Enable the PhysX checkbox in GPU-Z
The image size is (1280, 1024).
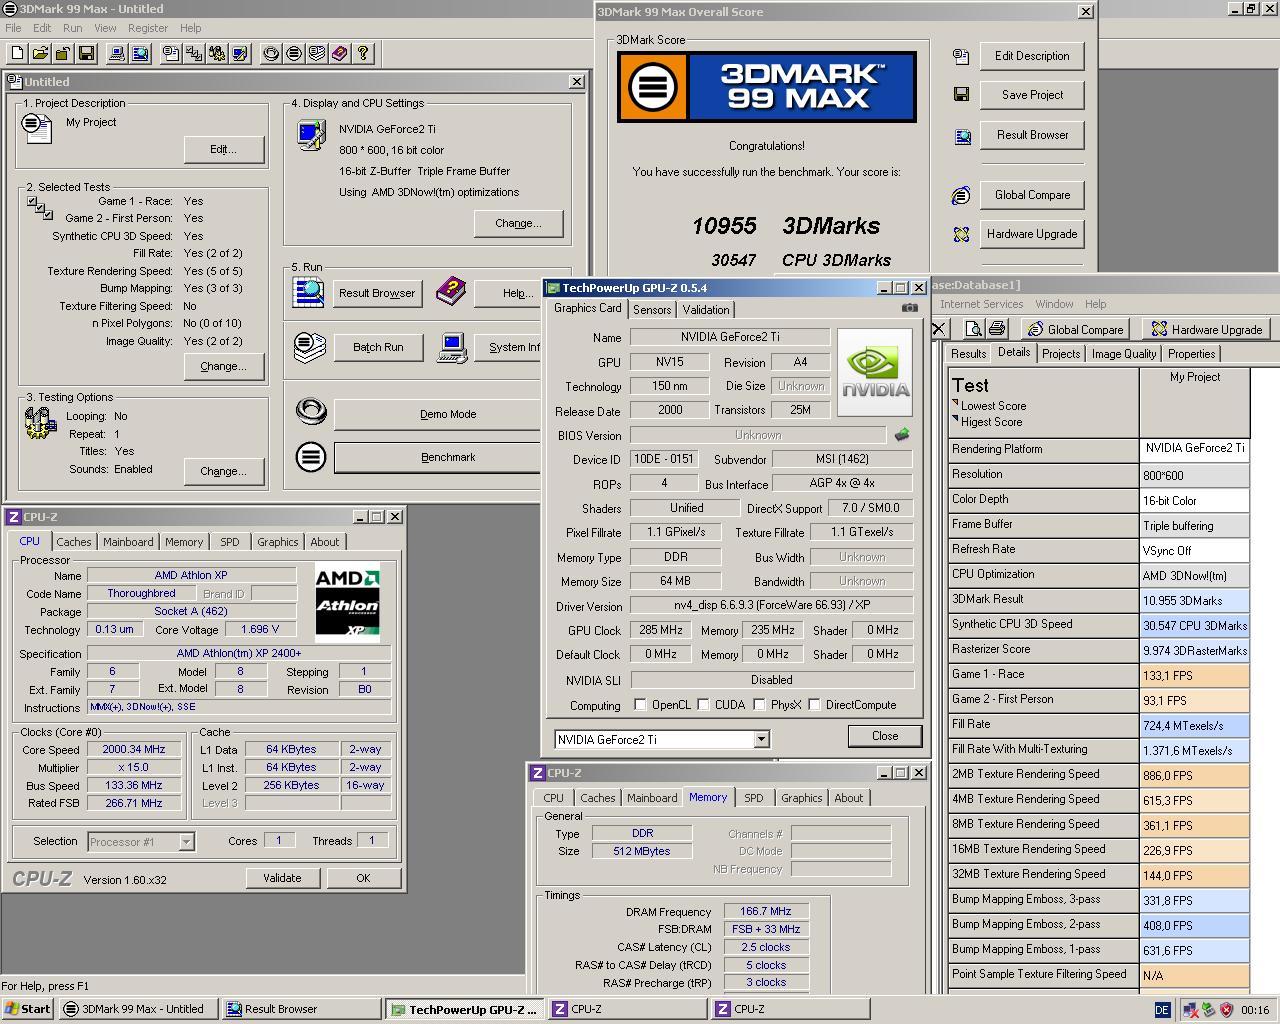point(759,705)
